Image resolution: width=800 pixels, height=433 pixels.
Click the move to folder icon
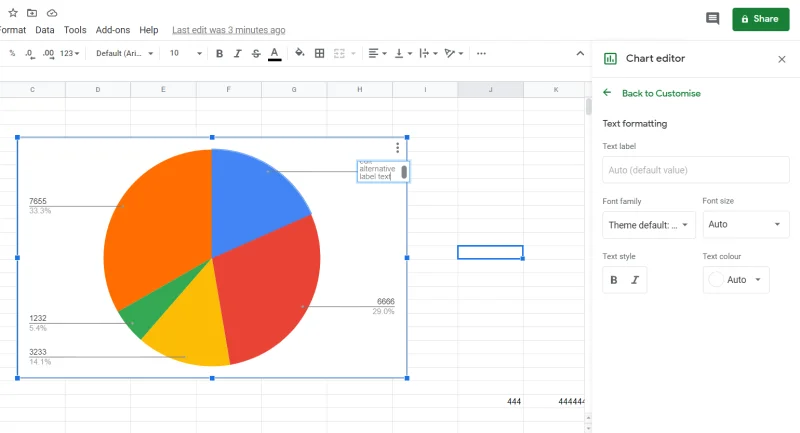click(32, 13)
